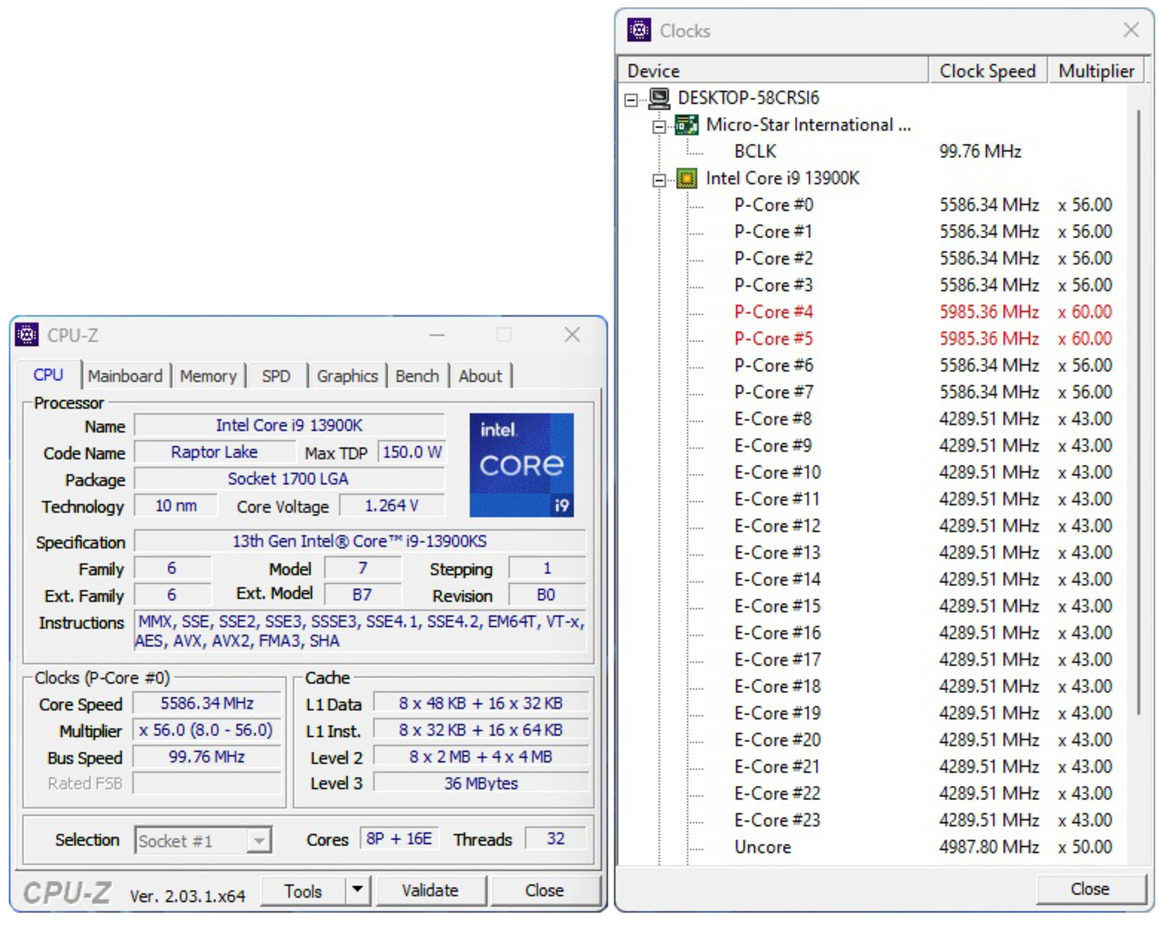Click the Technology value 10 nm
The height and width of the screenshot is (926, 1170).
pyautogui.click(x=176, y=506)
